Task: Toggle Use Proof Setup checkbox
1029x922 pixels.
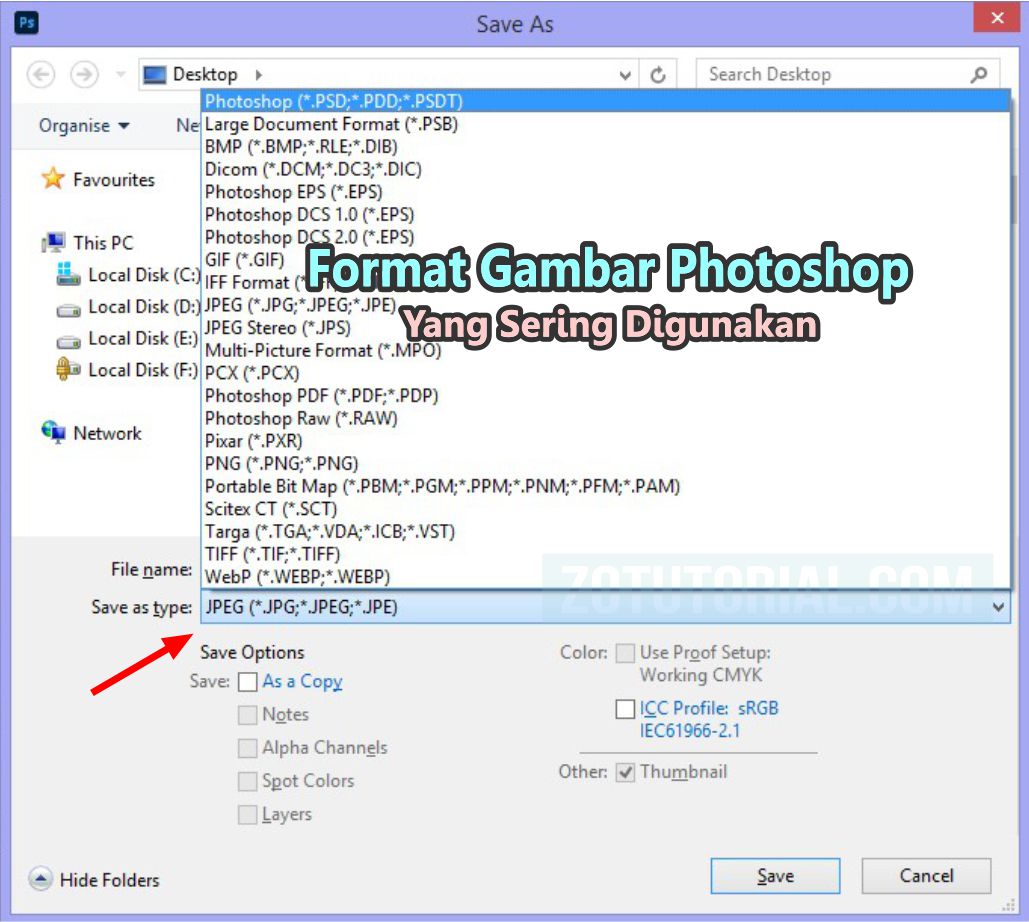Action: coord(625,653)
